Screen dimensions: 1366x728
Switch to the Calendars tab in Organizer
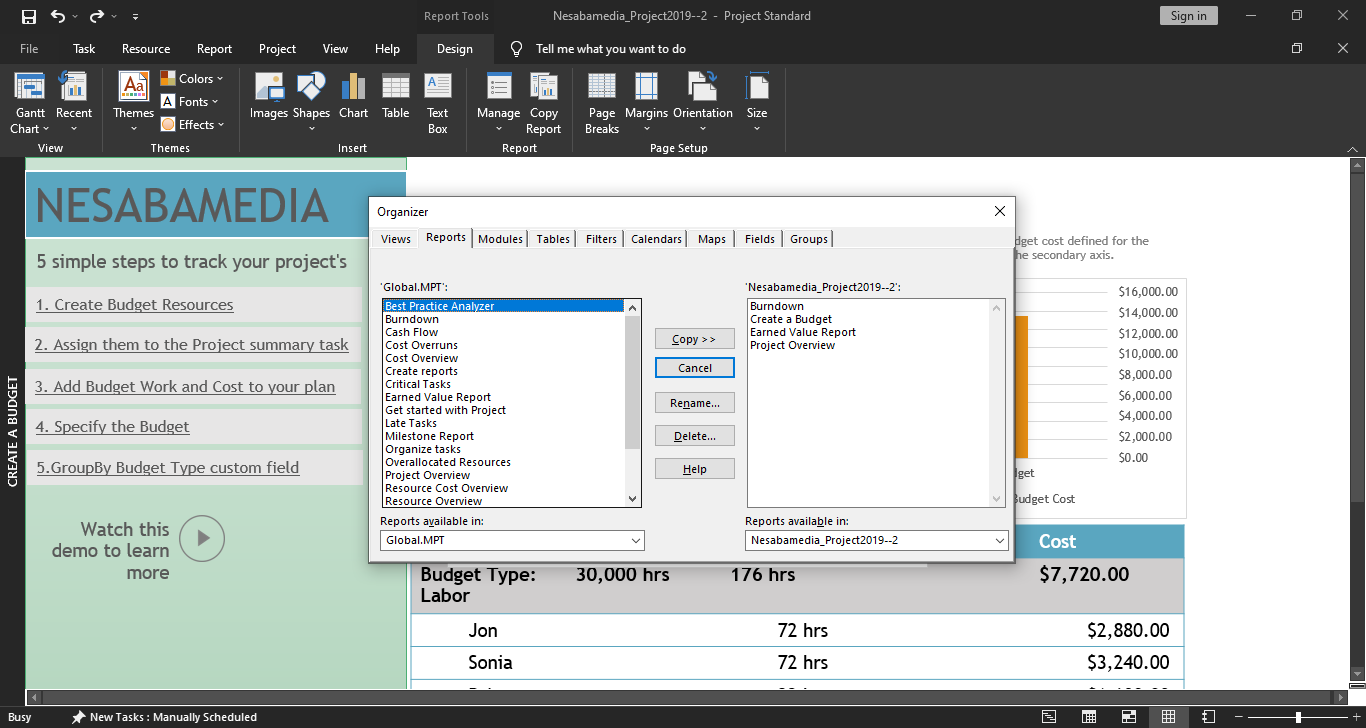click(656, 239)
